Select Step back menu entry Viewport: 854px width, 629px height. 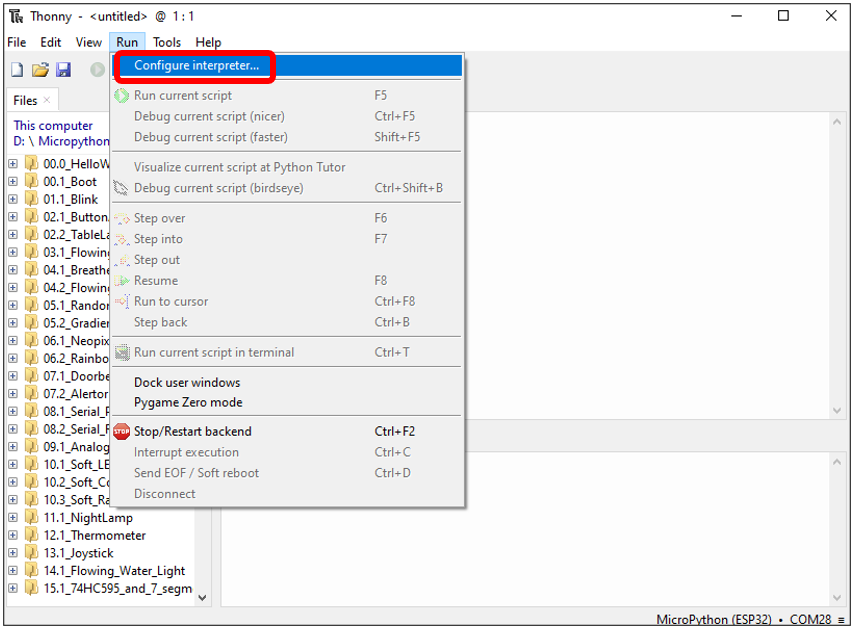tap(288, 322)
